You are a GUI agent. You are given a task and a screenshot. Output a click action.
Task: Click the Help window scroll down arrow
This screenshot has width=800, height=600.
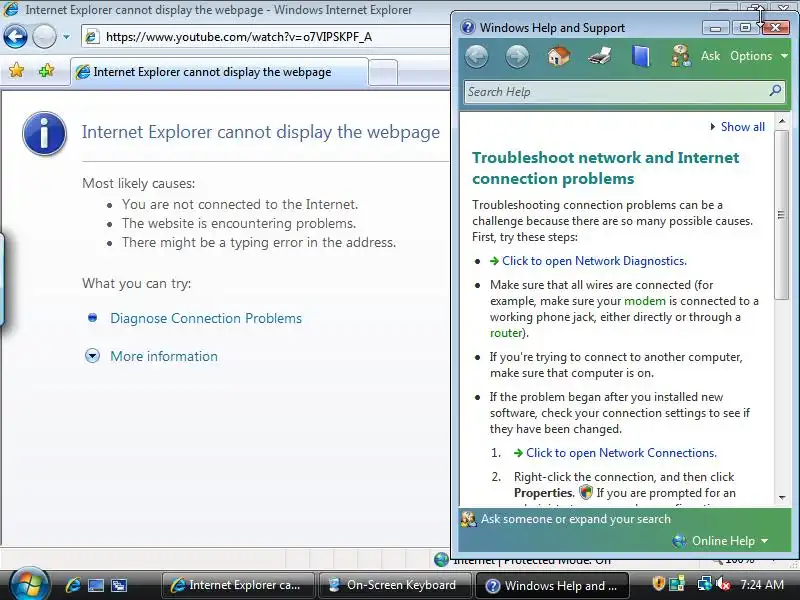pyautogui.click(x=782, y=497)
